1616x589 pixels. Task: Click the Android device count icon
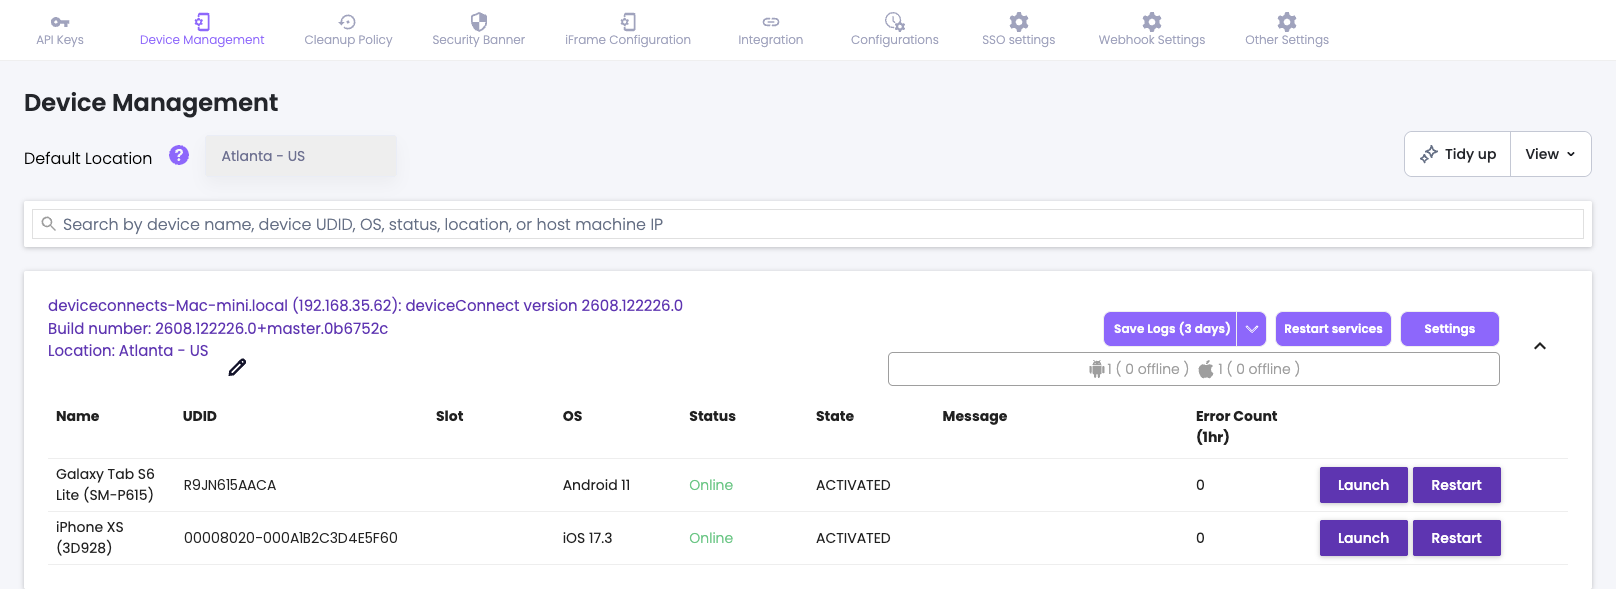[x=1096, y=369]
